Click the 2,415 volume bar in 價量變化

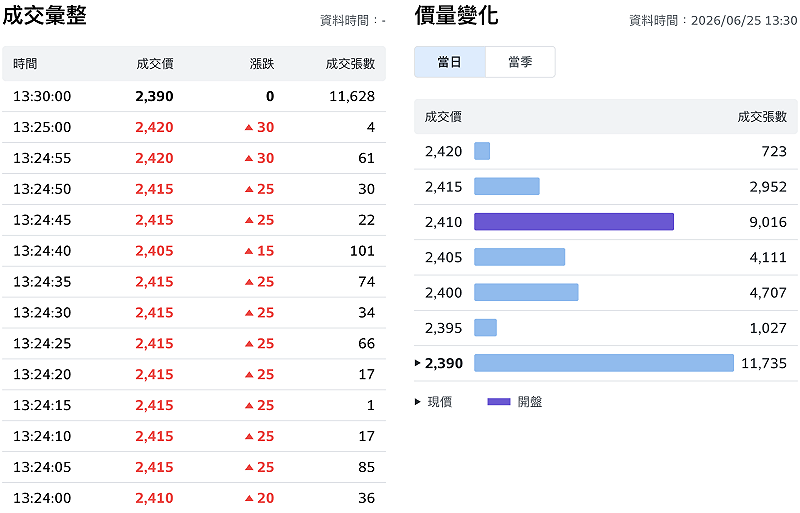pyautogui.click(x=507, y=186)
